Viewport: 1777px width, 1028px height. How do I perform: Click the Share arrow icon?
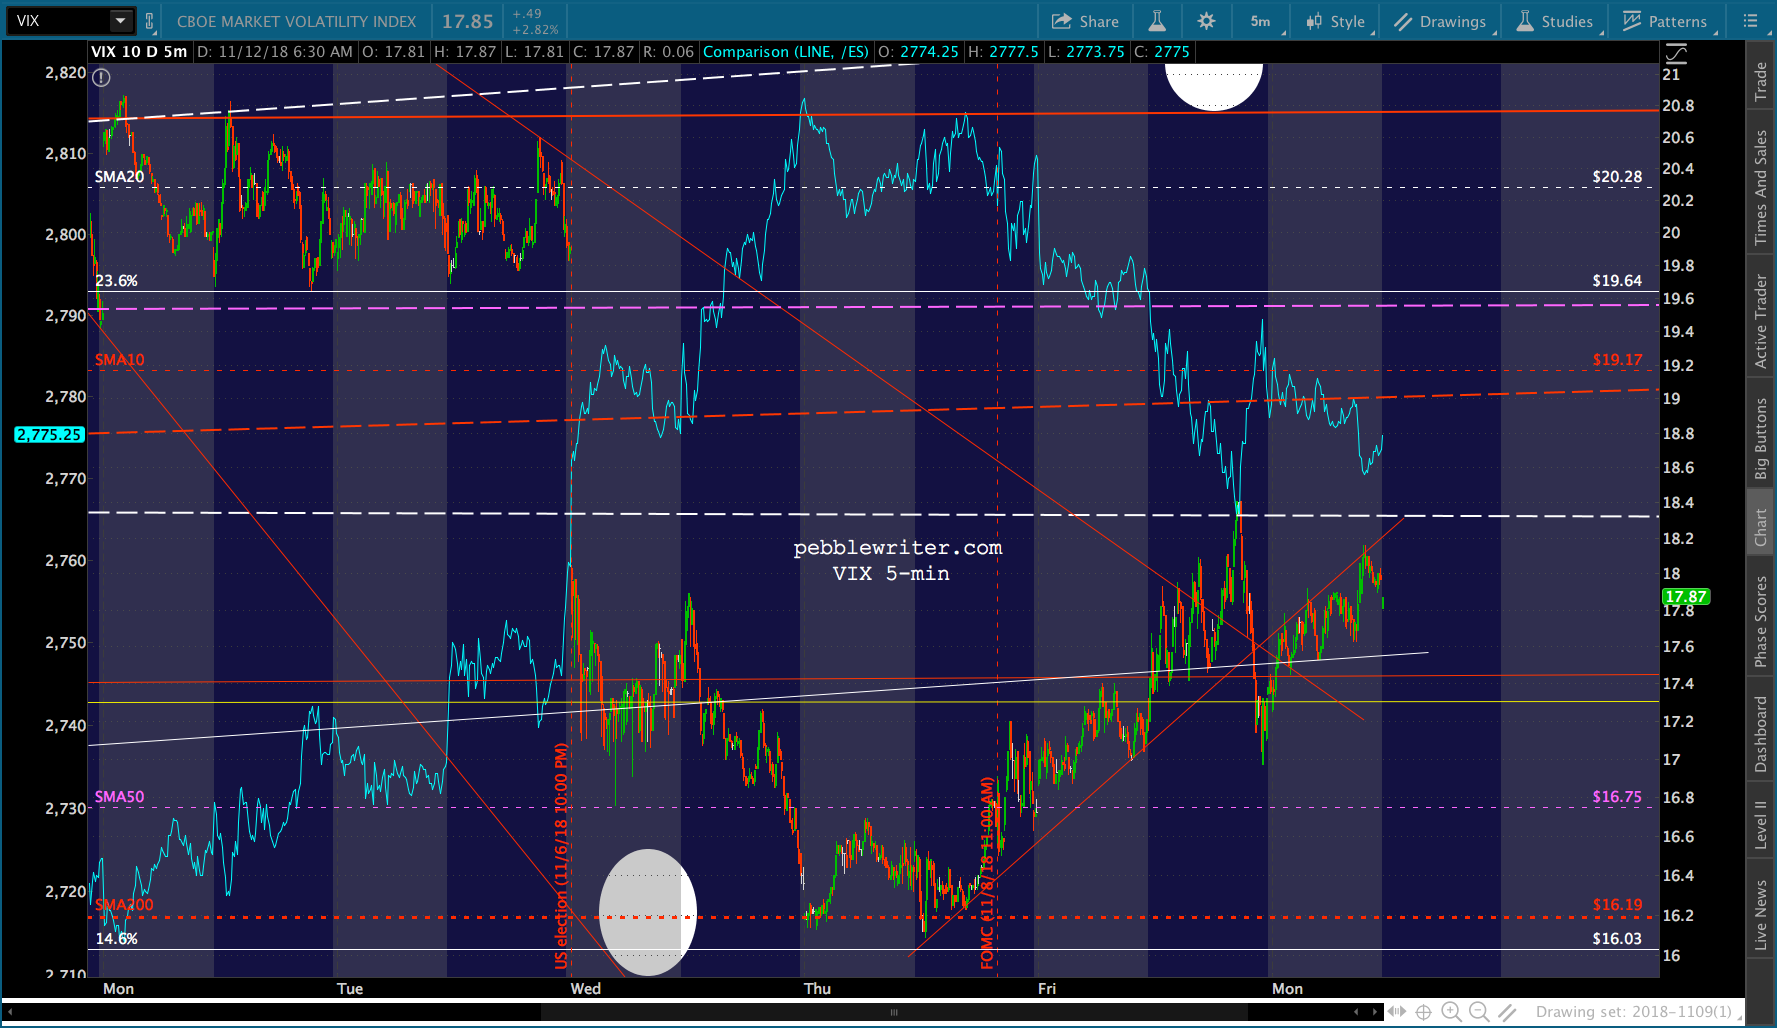(1061, 21)
